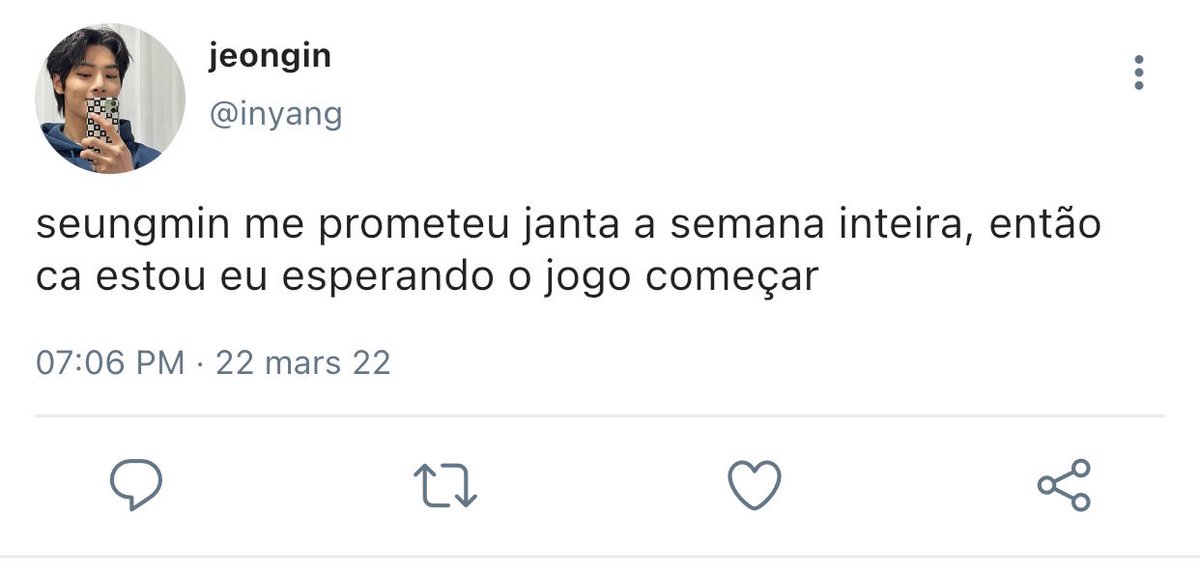The width and height of the screenshot is (1200, 574).
Task: Retweet the post with the arrows icon
Action: [x=446, y=486]
